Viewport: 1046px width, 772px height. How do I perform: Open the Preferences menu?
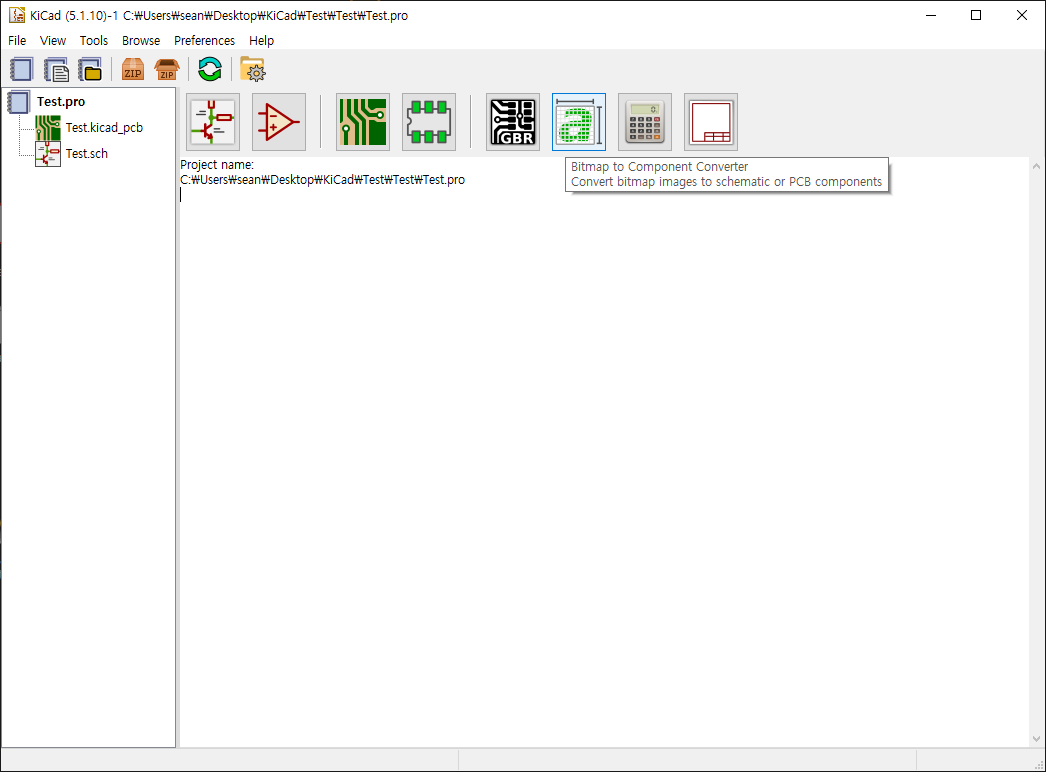(x=204, y=41)
